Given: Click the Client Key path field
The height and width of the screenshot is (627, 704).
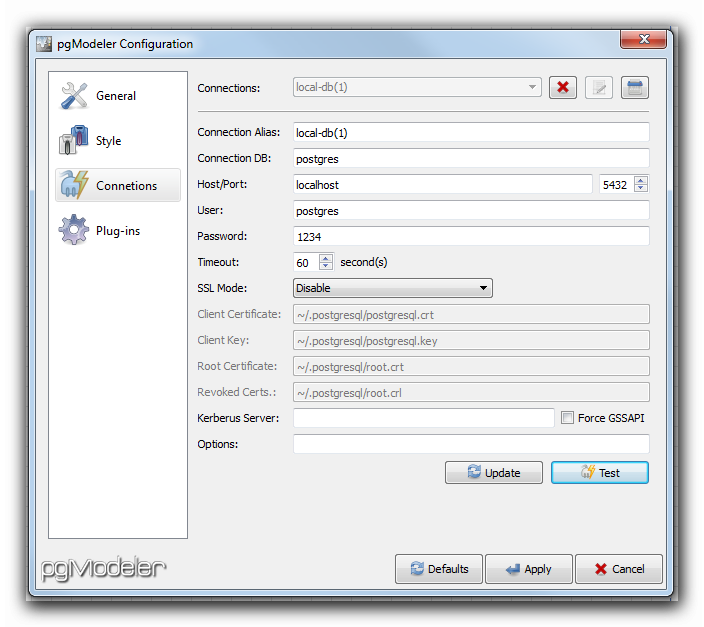Looking at the screenshot, I should (471, 340).
